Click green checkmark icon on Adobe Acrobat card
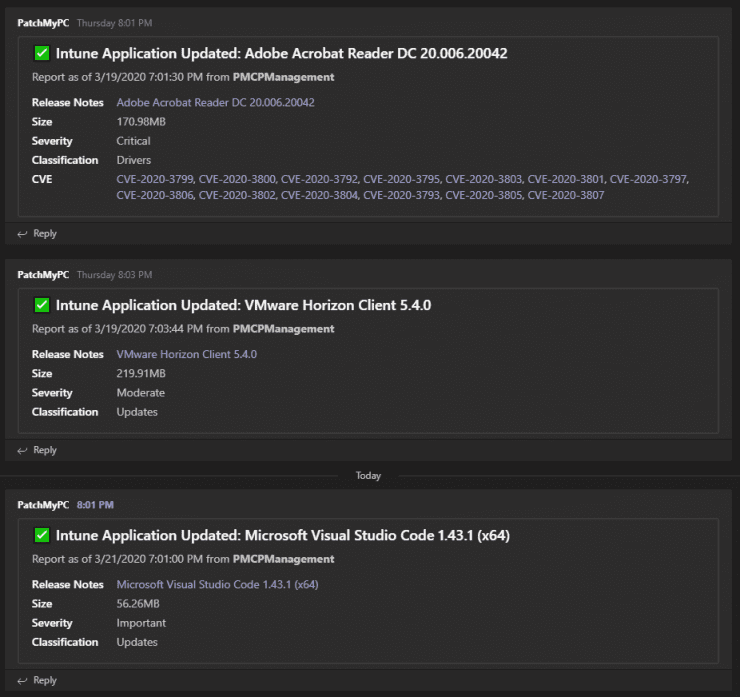This screenshot has height=697, width=740. coord(42,53)
